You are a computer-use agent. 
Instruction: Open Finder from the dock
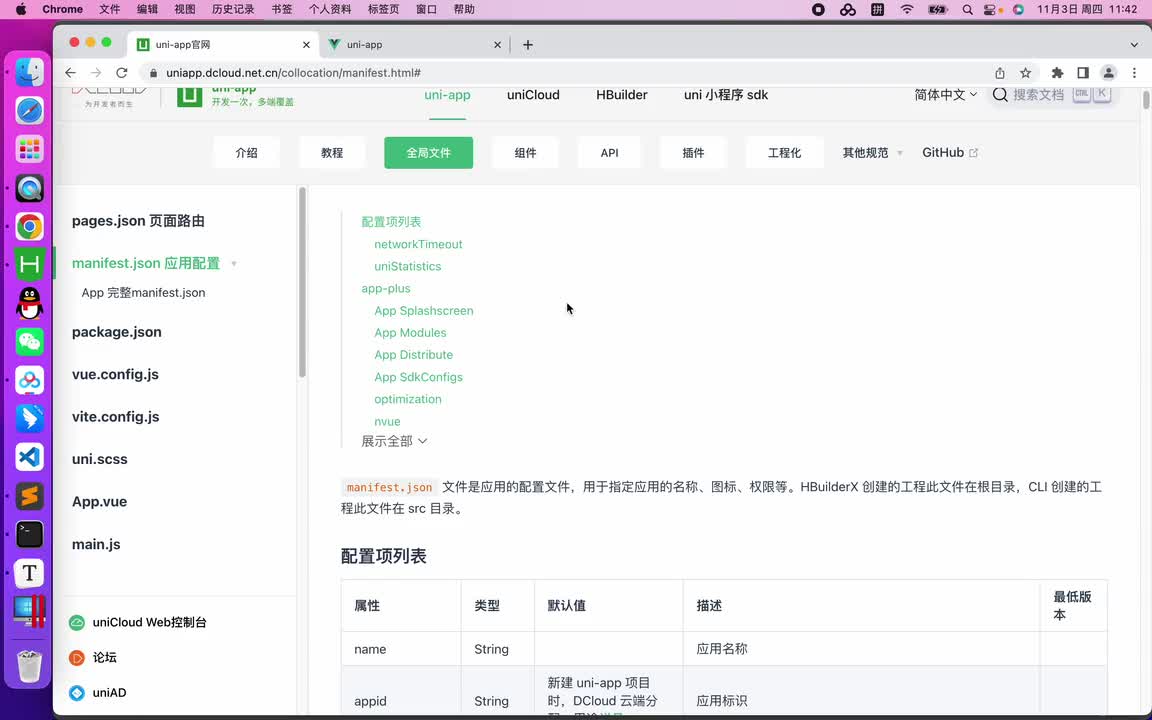pyautogui.click(x=29, y=72)
